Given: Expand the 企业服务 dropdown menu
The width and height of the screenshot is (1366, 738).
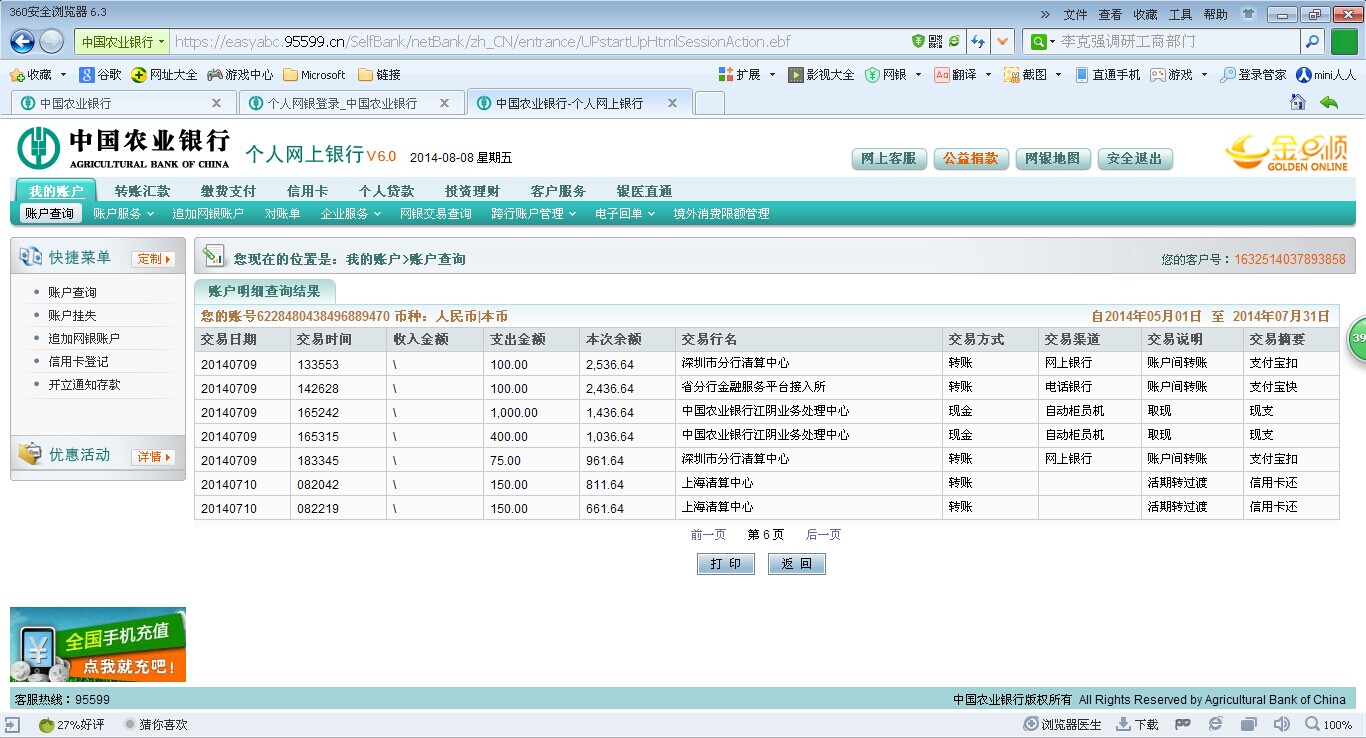Looking at the screenshot, I should pyautogui.click(x=350, y=214).
